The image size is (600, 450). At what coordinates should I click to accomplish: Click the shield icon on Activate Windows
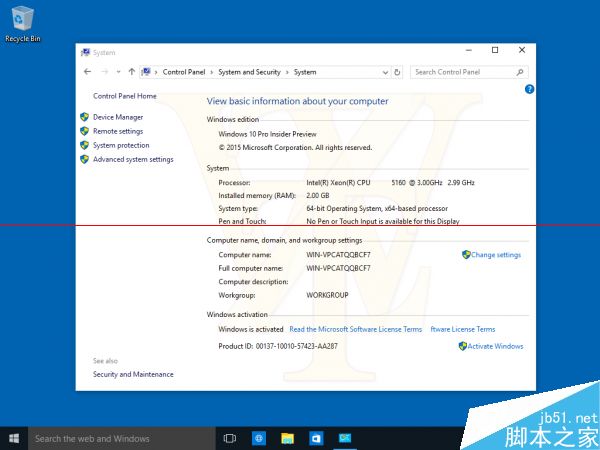click(463, 346)
